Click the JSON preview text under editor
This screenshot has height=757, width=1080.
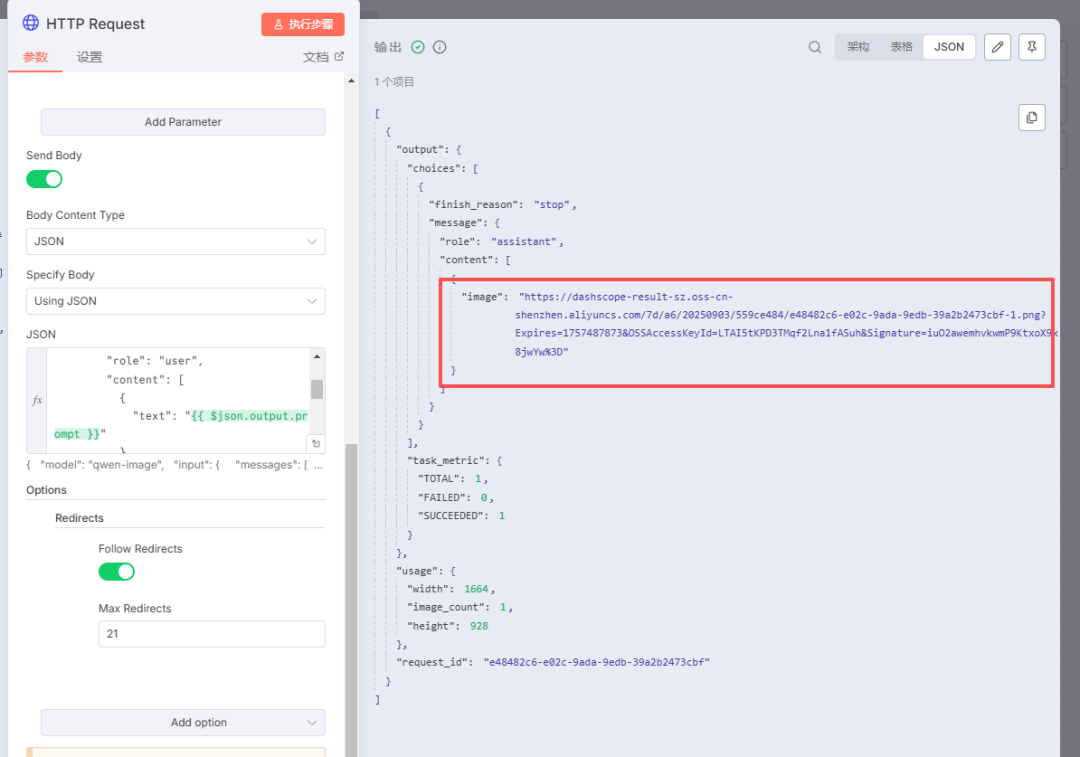(175, 465)
